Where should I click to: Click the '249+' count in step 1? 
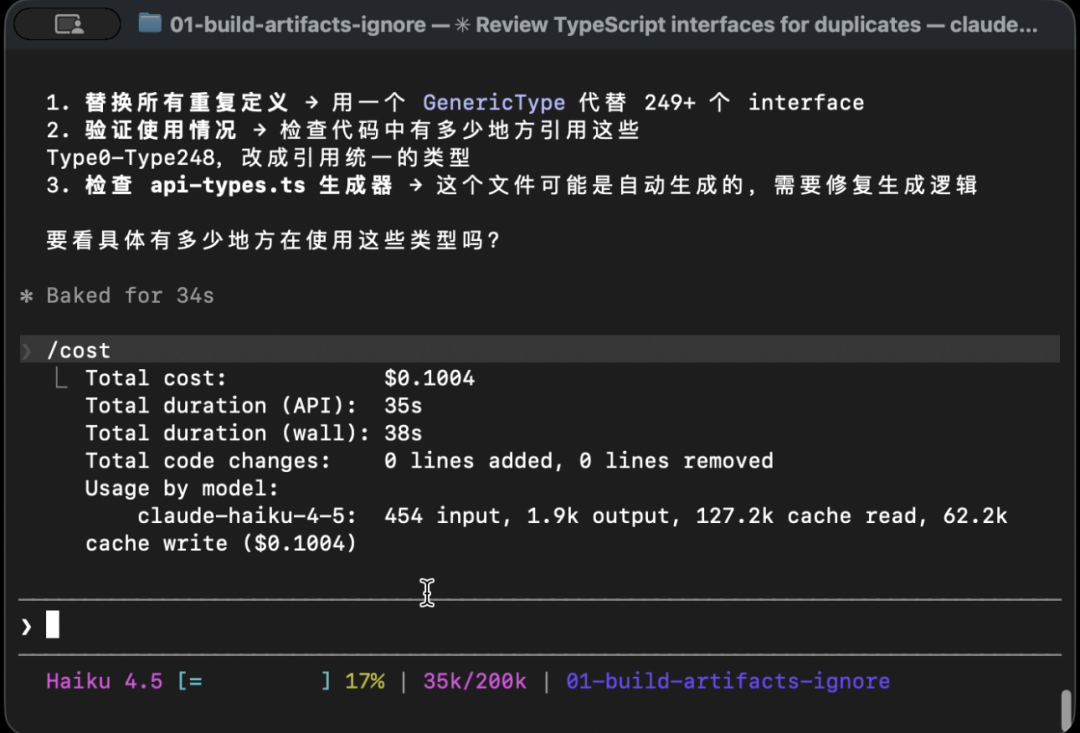tap(669, 103)
